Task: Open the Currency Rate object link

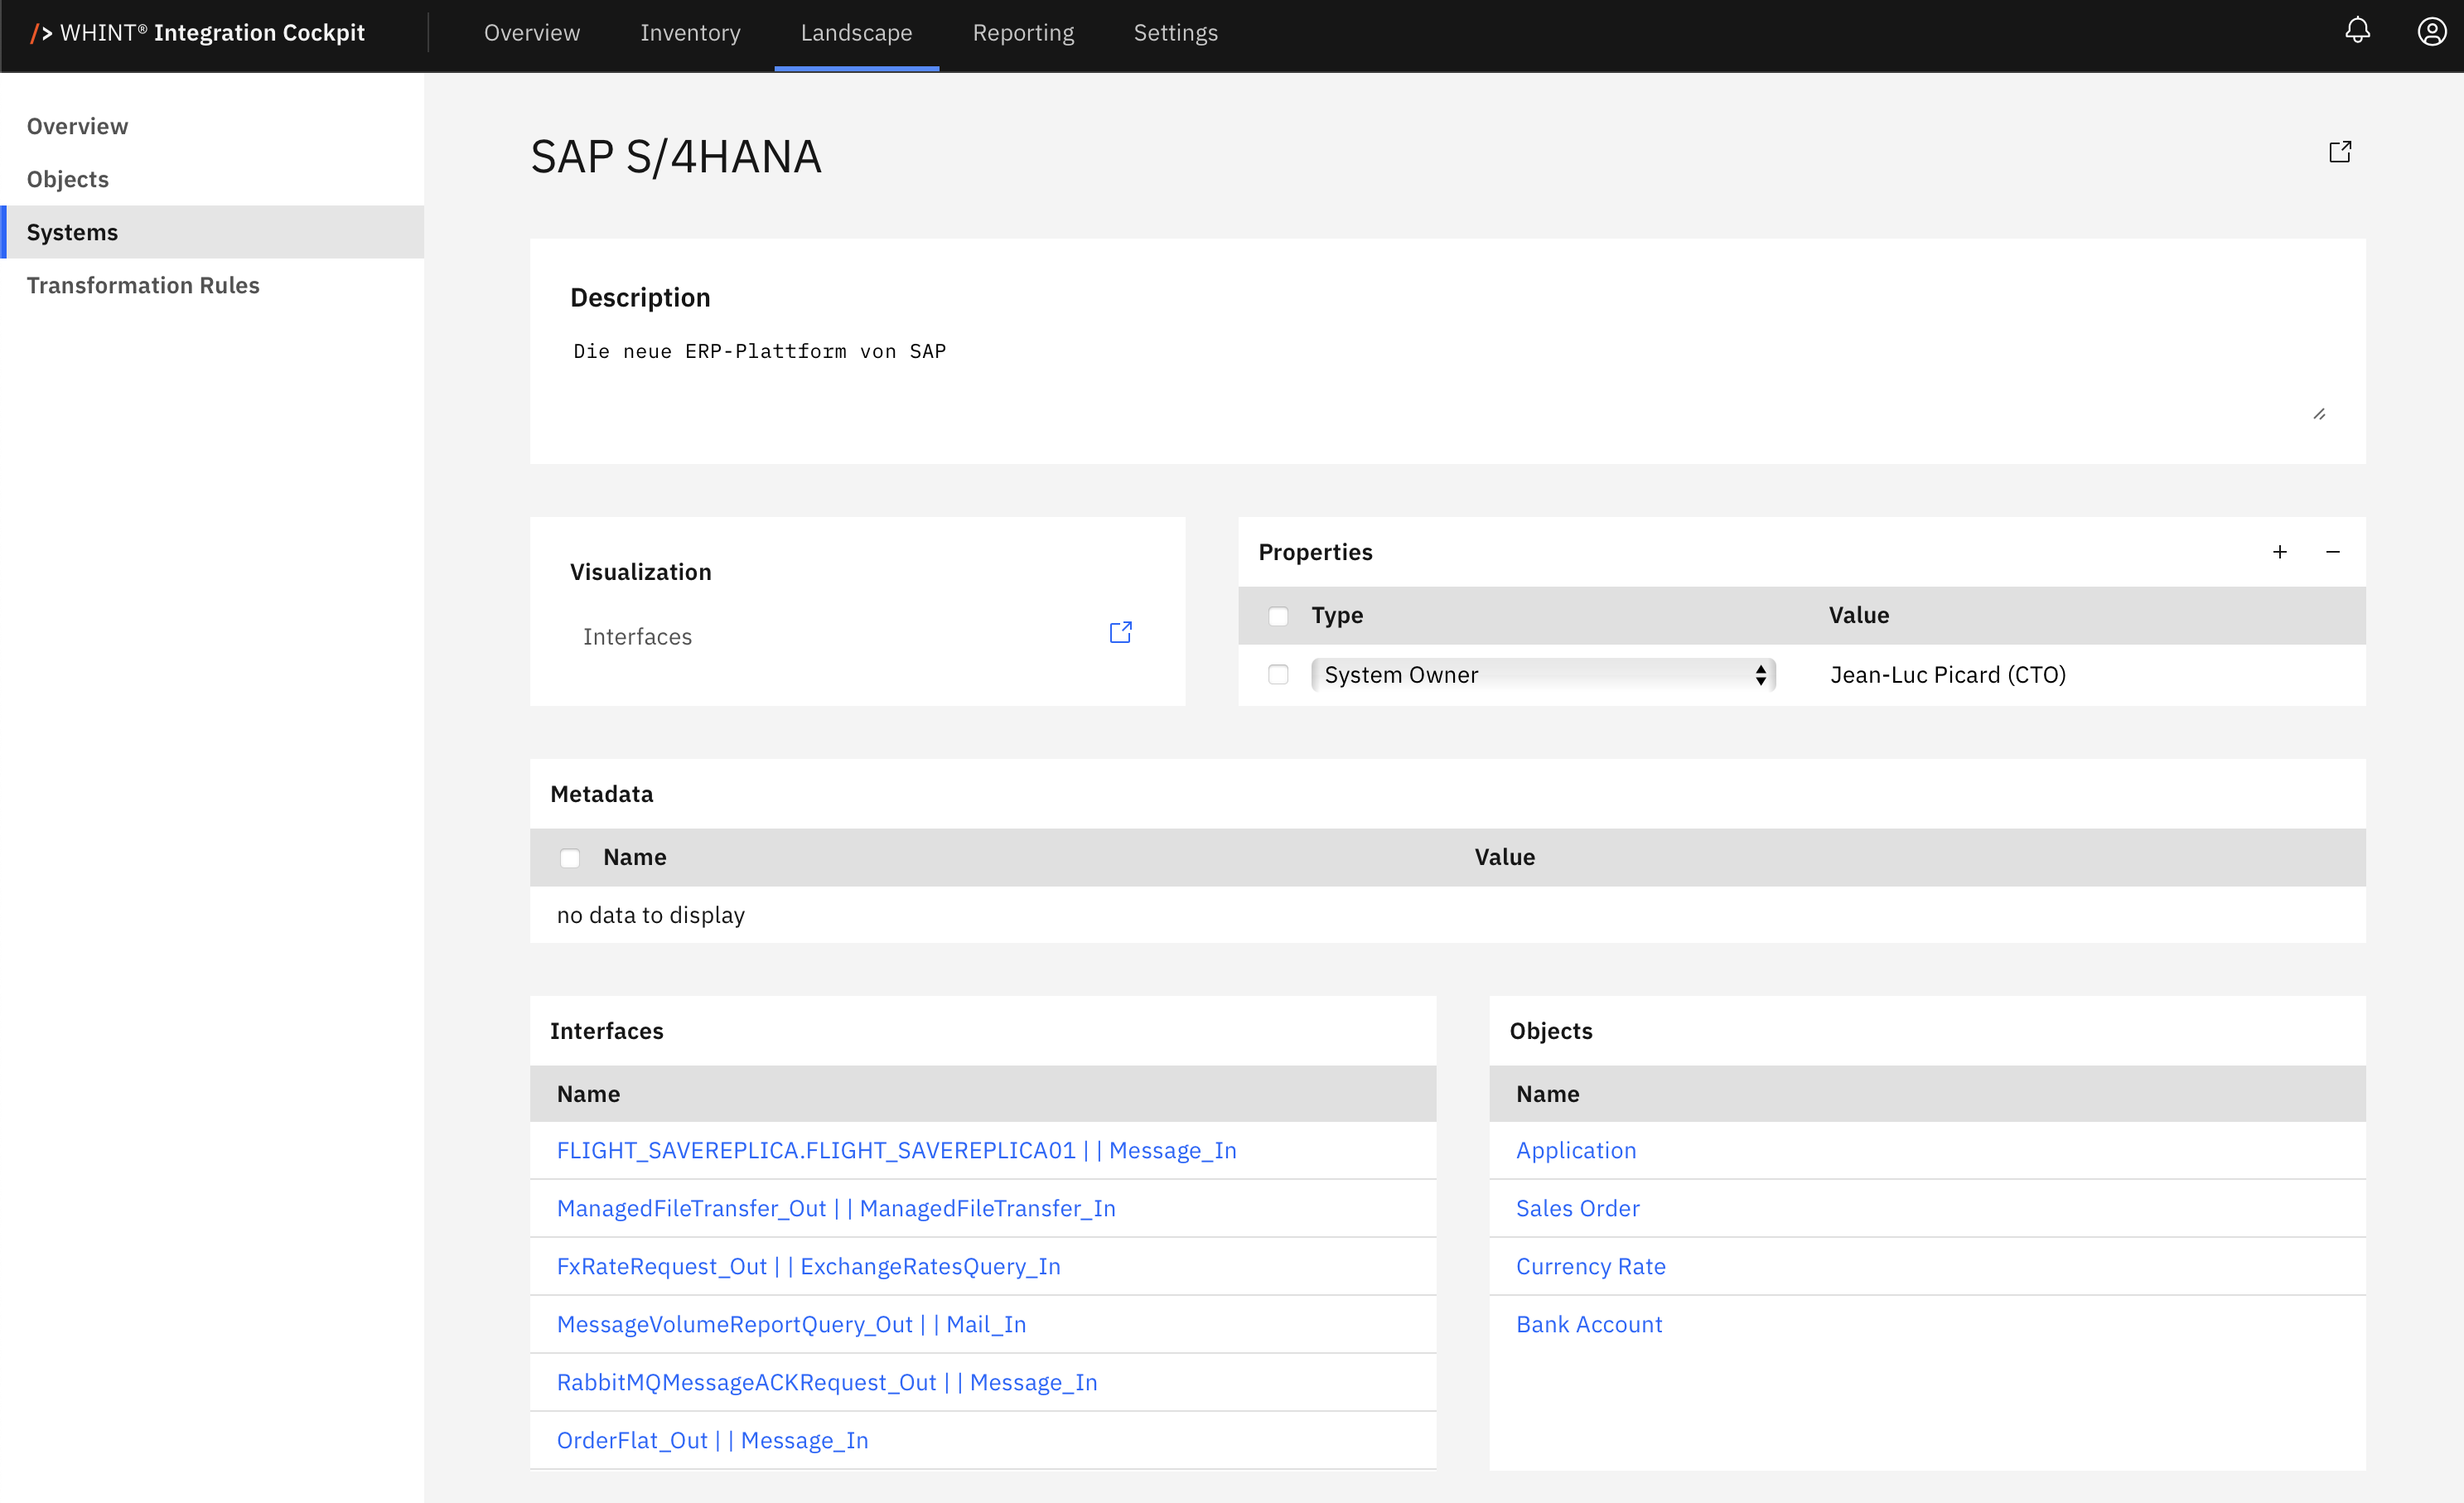Action: click(1590, 1266)
